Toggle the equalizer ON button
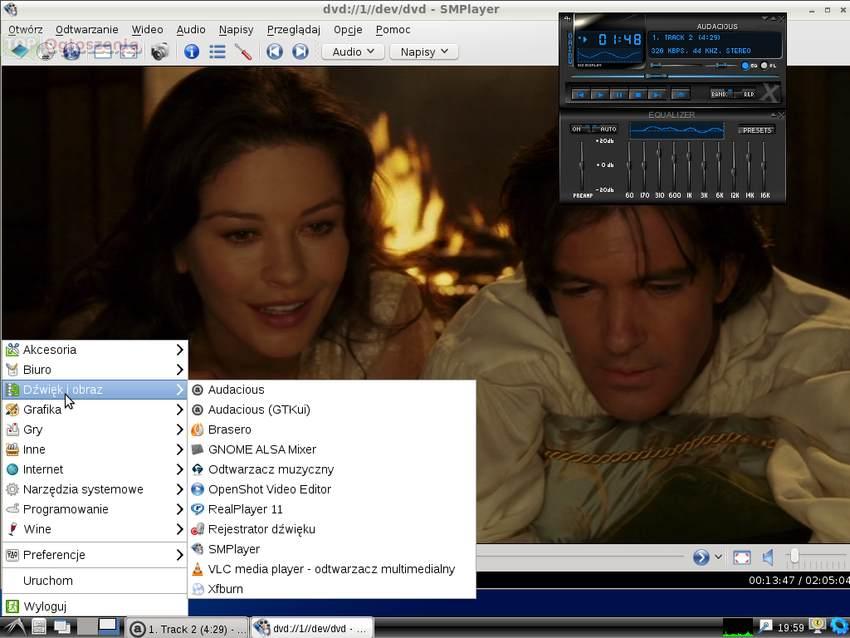The image size is (850, 638). [x=577, y=129]
